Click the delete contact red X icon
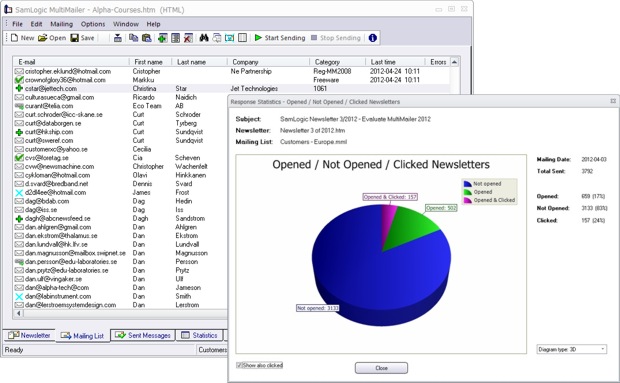Viewport: 620px width, 383px height. (x=188, y=38)
